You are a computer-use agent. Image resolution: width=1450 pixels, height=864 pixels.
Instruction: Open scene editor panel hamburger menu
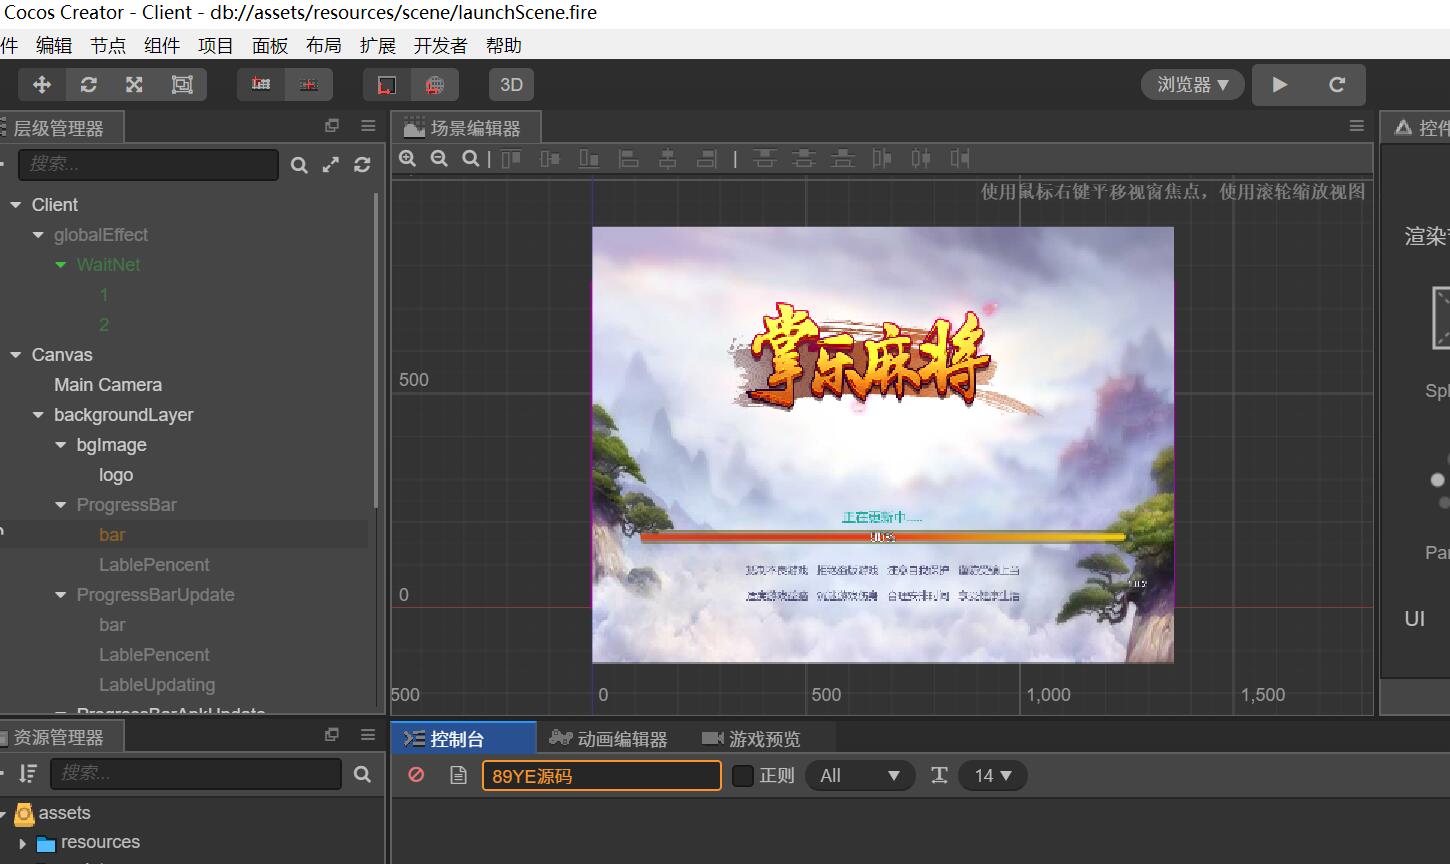(x=1356, y=126)
